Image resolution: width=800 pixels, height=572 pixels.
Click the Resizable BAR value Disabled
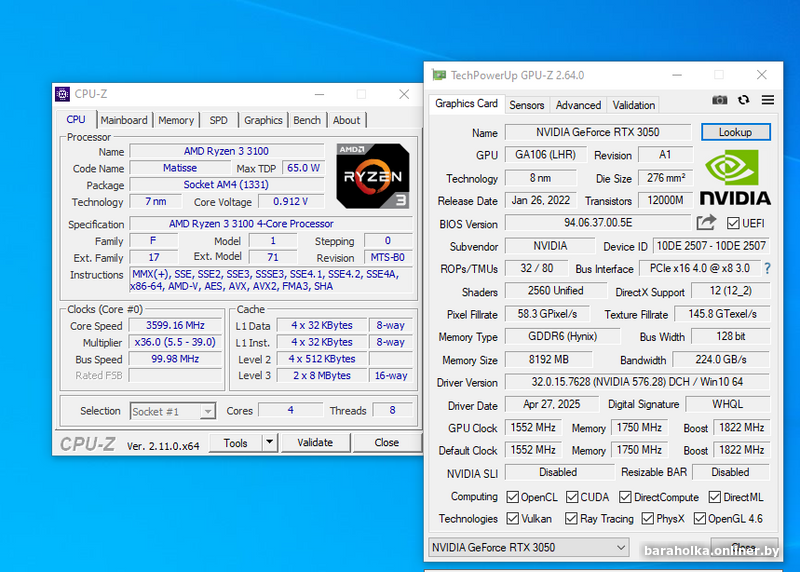[x=730, y=472]
